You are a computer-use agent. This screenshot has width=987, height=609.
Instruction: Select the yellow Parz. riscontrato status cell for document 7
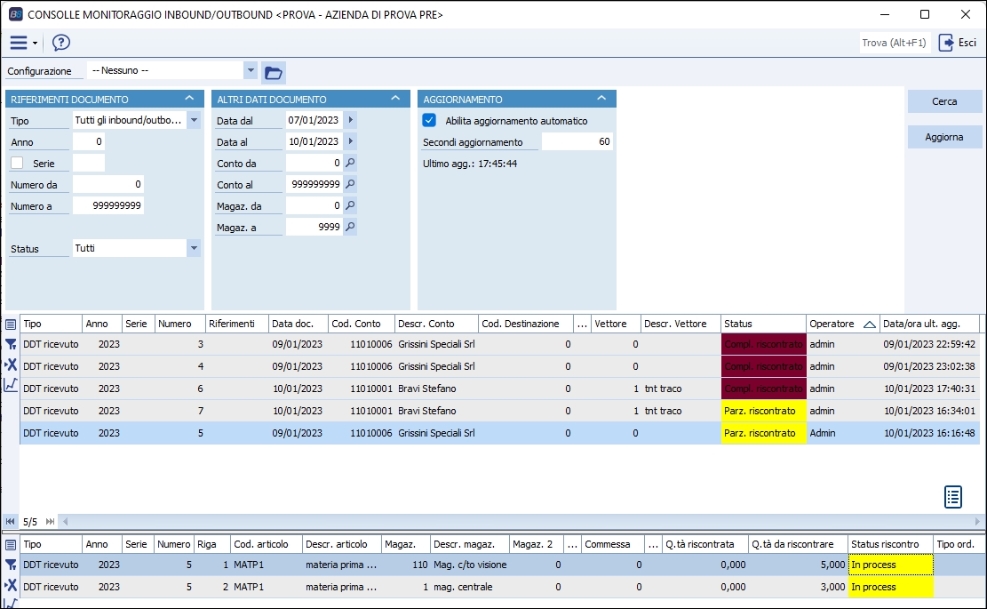pos(763,411)
